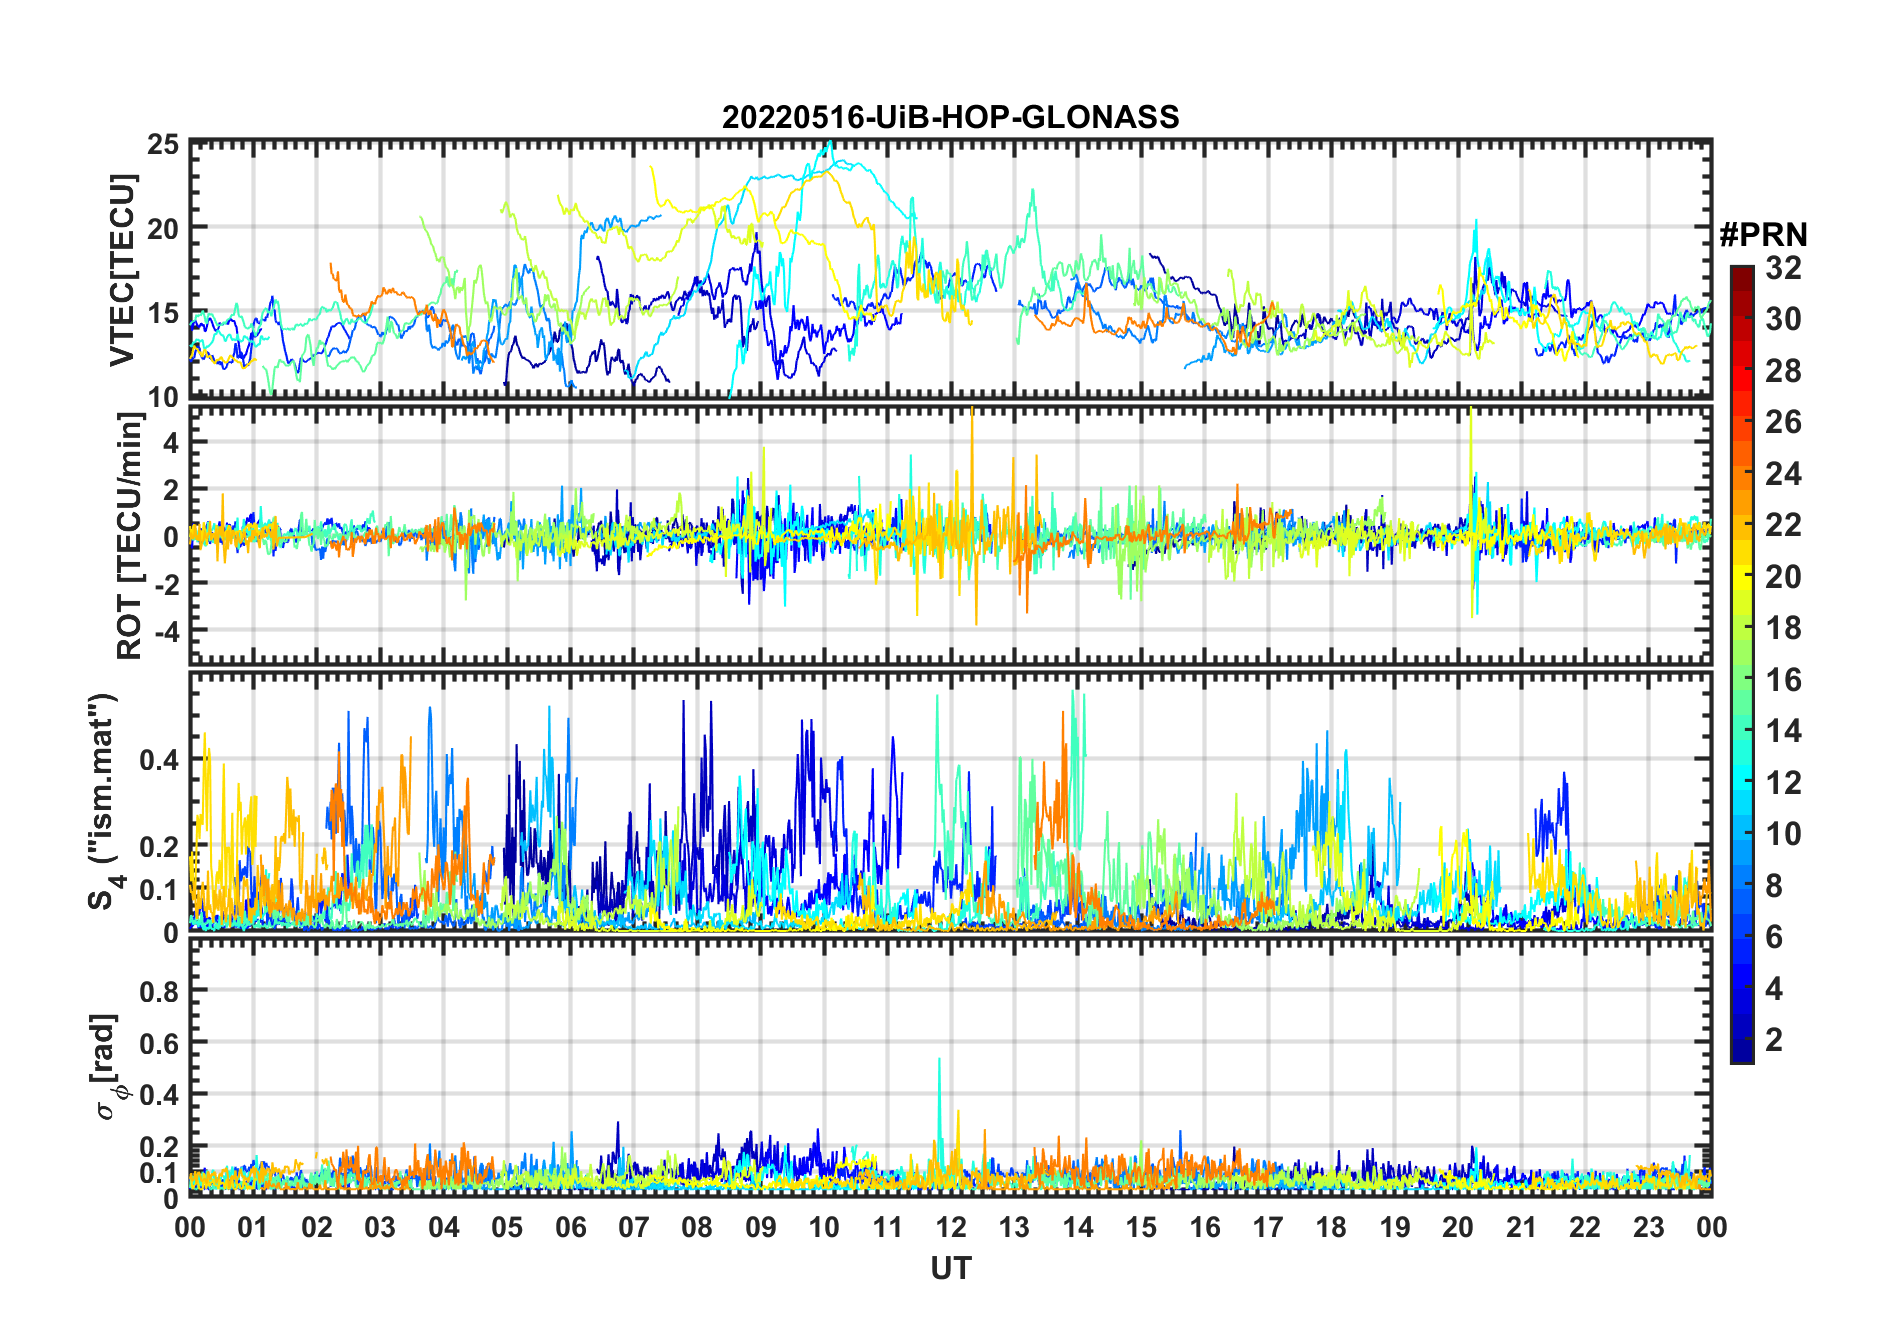The image size is (1902, 1330).
Task: Select hour 15 on the UT axis
Action: [x=1141, y=1227]
